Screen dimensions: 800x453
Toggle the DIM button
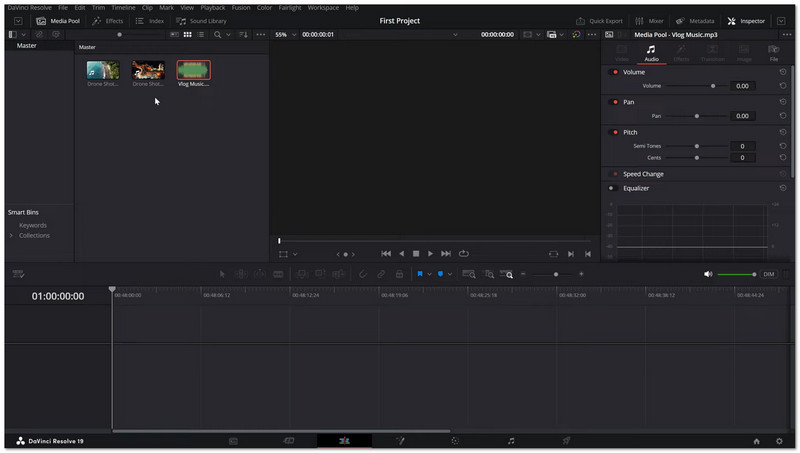(x=768, y=274)
